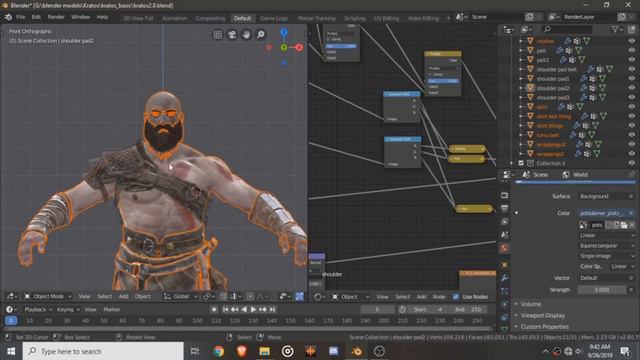Image resolution: width=640 pixels, height=360 pixels.
Task: Open the Particles properties tab icon
Action: (x=504, y=291)
